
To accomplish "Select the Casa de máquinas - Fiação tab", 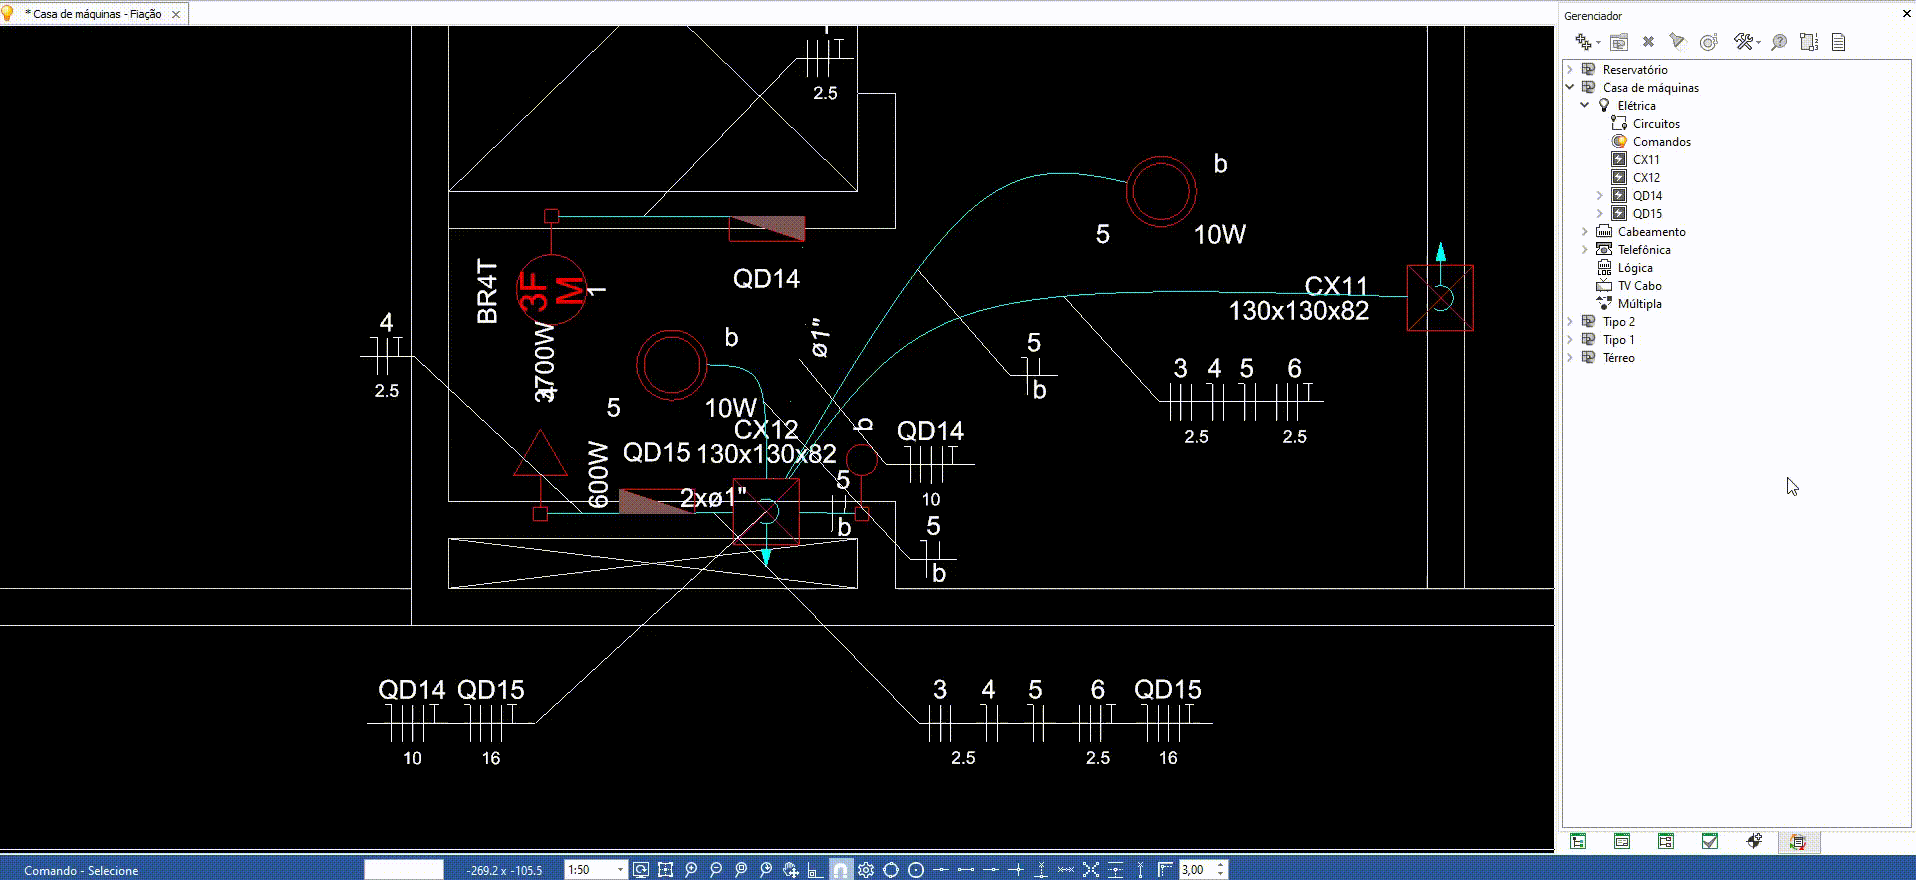I will 97,14.
